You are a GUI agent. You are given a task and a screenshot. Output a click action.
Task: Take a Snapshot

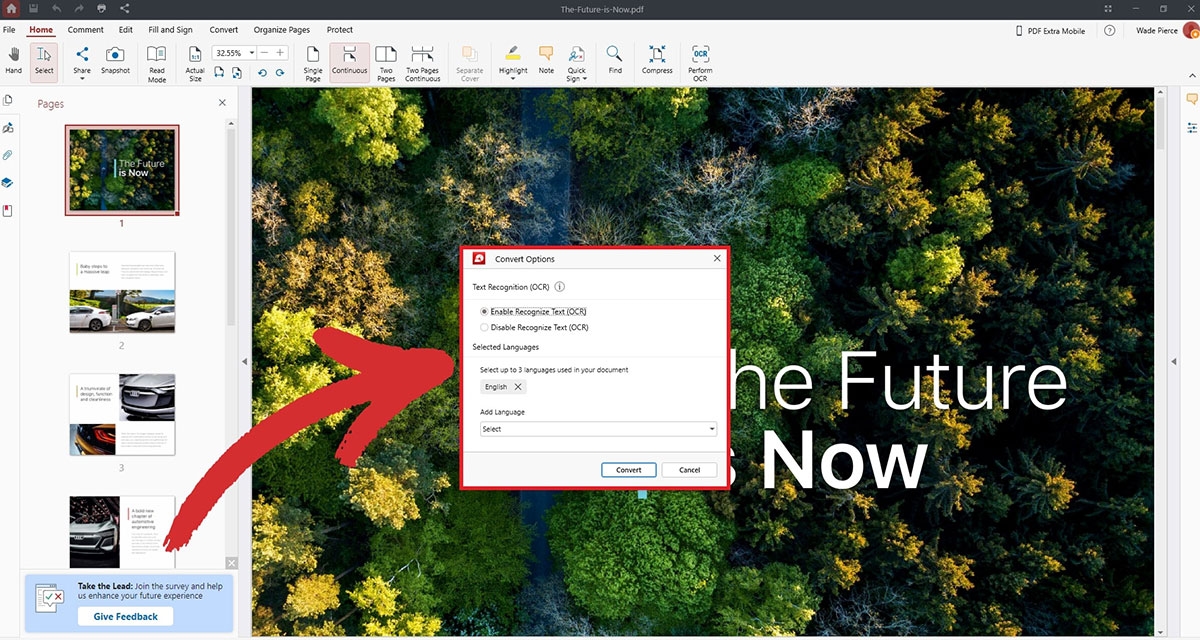tap(115, 61)
